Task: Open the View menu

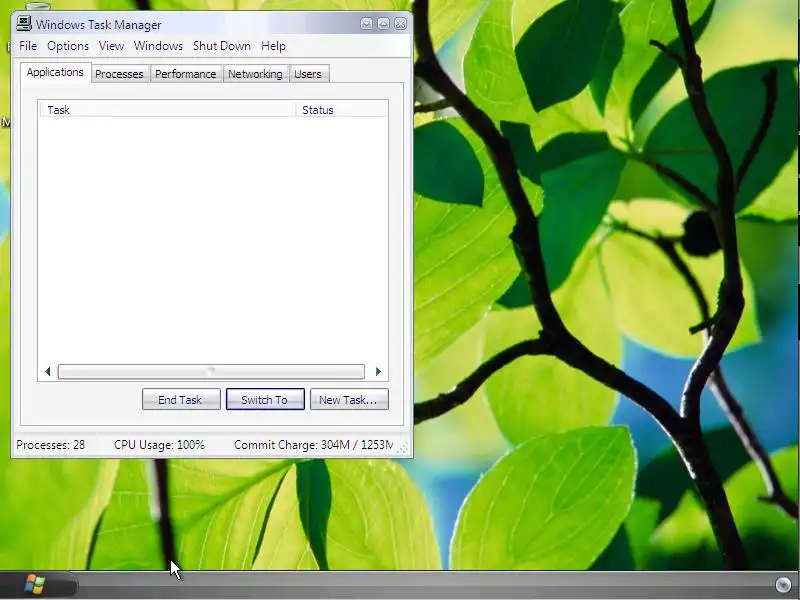Action: point(111,46)
